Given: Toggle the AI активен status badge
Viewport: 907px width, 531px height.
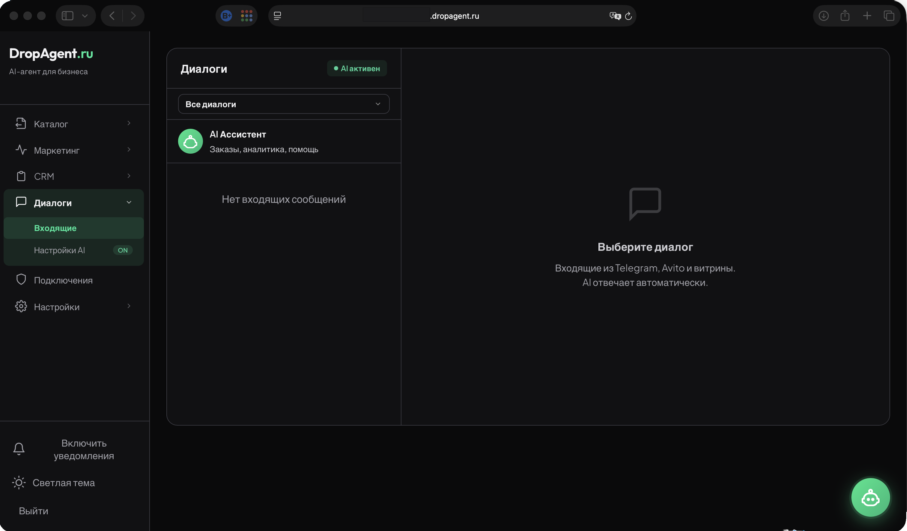Looking at the screenshot, I should (x=357, y=69).
